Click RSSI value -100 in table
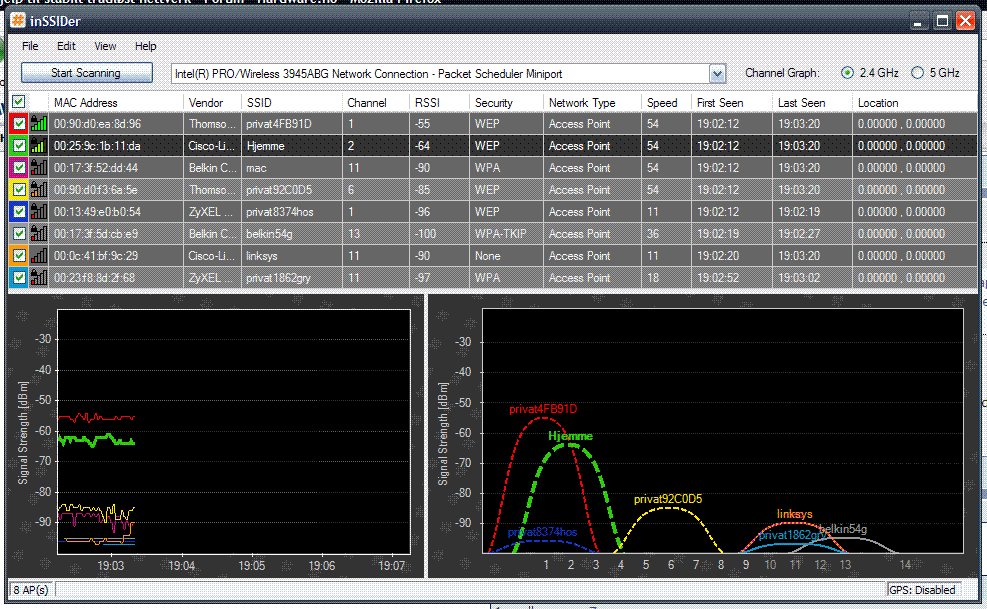 click(x=425, y=234)
